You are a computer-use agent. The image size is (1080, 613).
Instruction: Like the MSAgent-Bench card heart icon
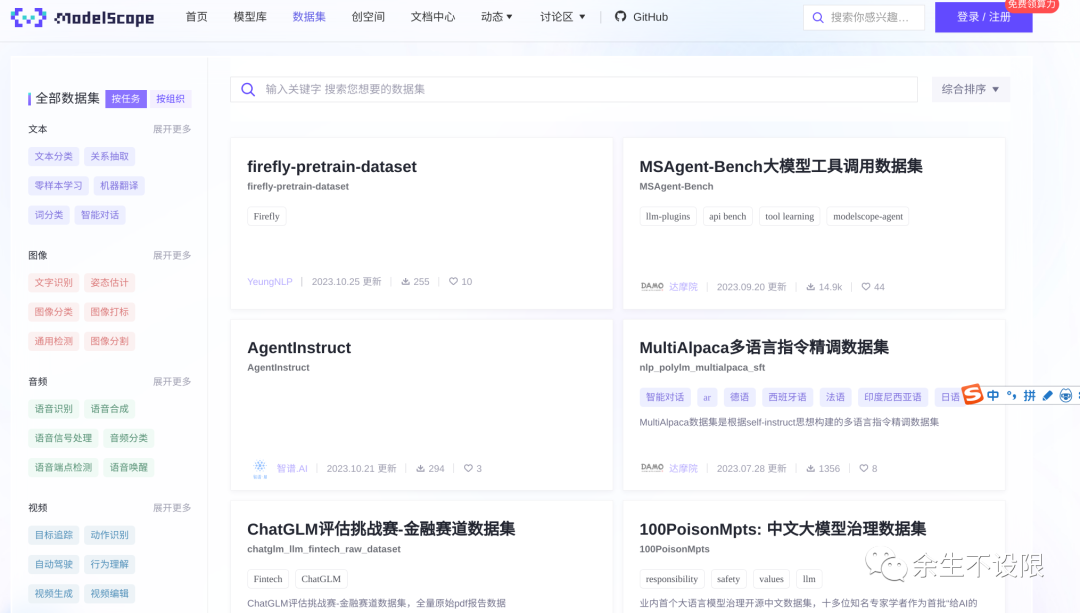(866, 287)
